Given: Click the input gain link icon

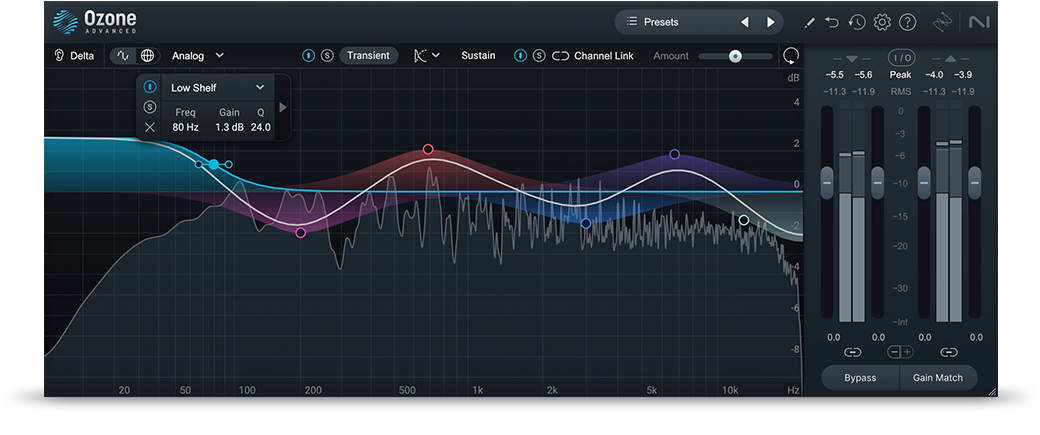Looking at the screenshot, I should 852,352.
